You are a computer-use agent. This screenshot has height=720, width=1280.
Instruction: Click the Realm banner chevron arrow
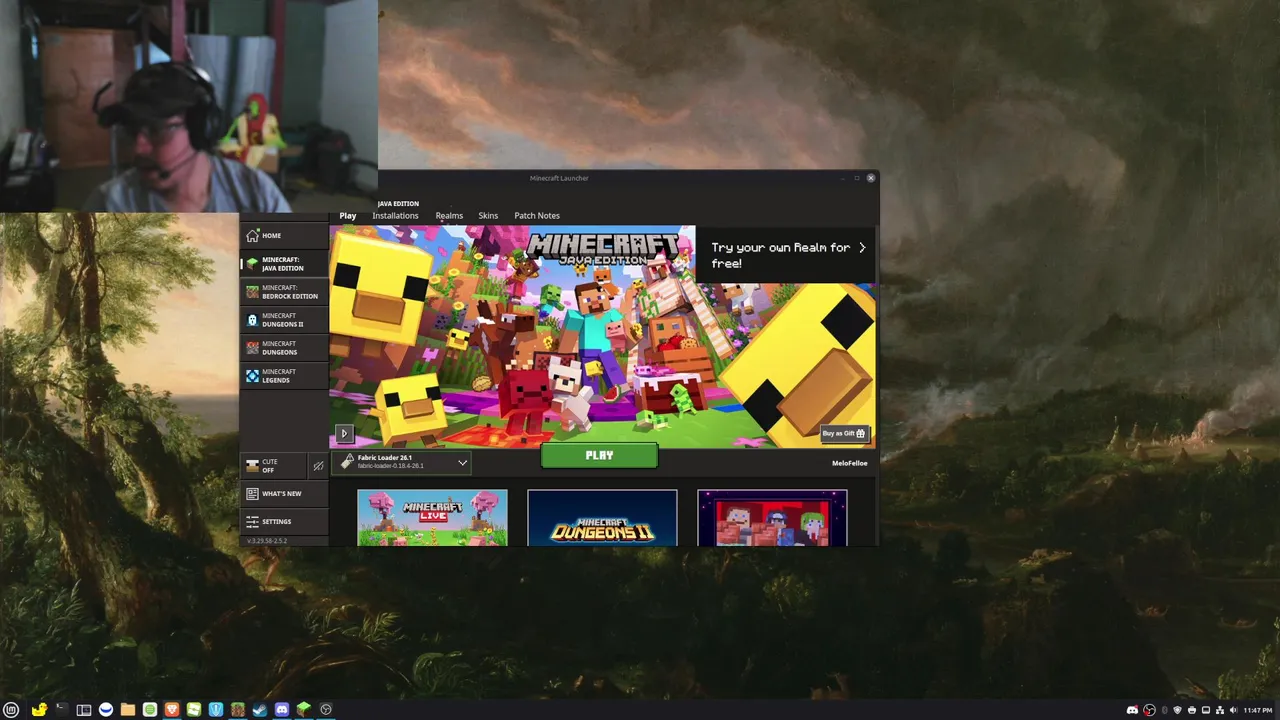862,247
